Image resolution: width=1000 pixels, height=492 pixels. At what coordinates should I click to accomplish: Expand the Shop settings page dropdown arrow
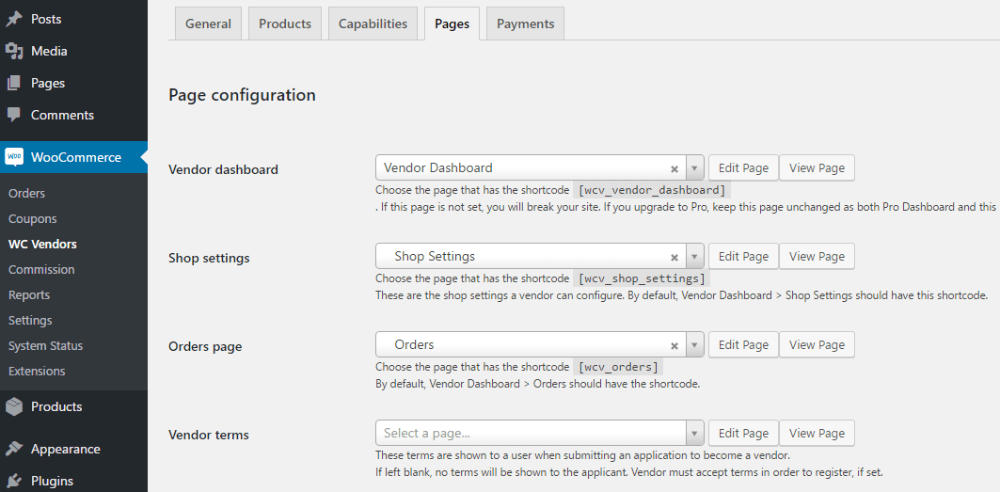[x=695, y=257]
